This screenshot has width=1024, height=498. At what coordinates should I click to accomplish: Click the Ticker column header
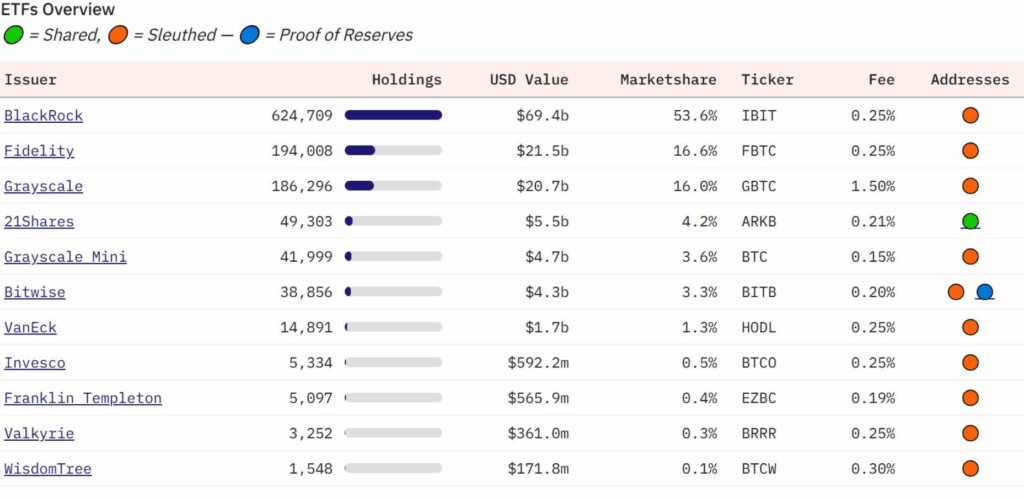(767, 80)
